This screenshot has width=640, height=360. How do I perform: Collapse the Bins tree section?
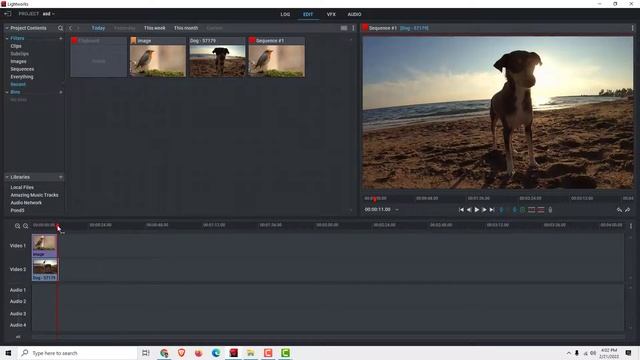tap(7, 92)
